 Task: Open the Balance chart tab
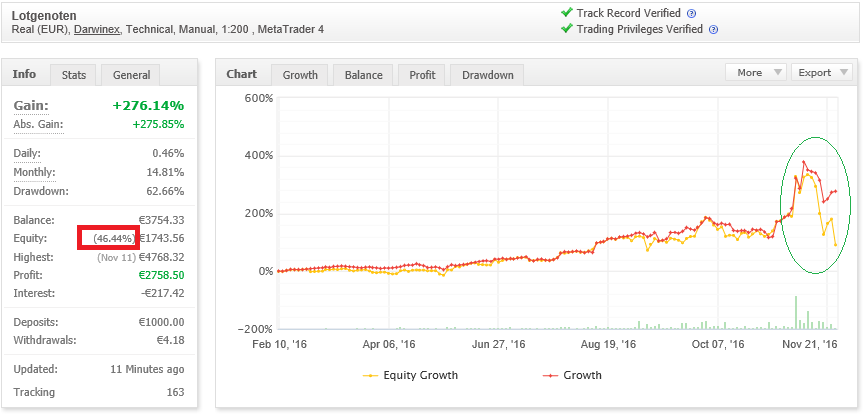(363, 75)
